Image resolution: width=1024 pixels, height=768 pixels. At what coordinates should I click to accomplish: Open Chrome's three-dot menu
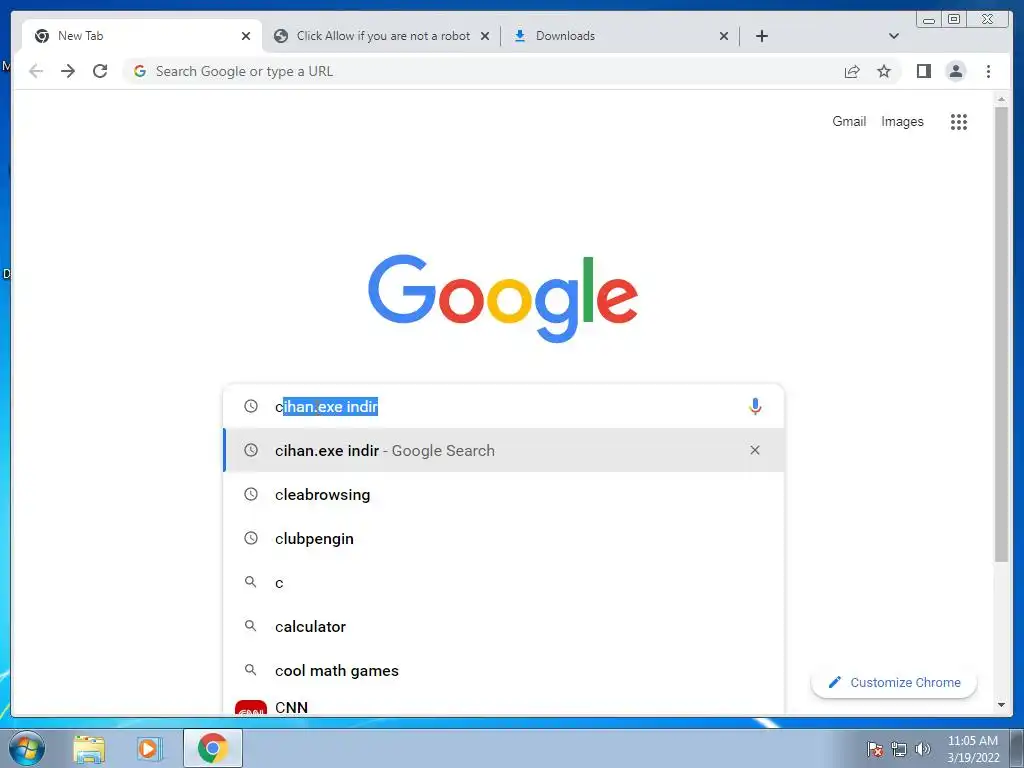tap(988, 71)
